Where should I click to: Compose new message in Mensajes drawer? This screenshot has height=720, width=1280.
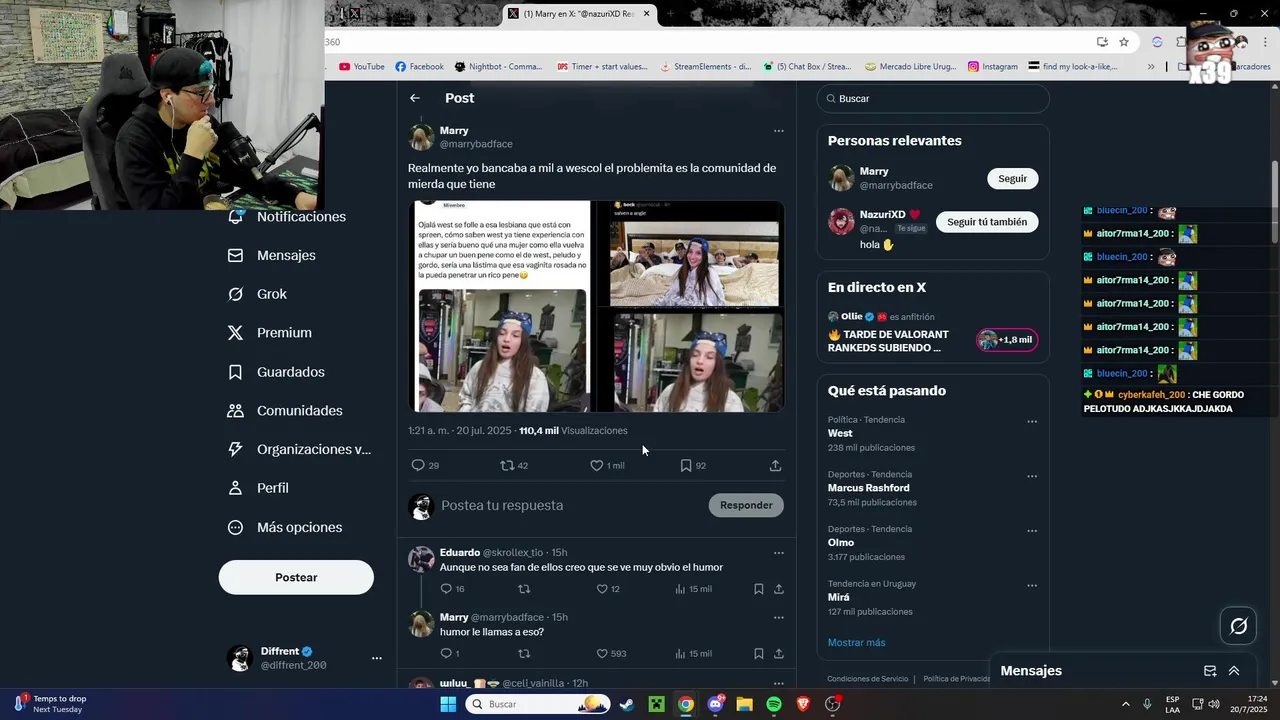pyautogui.click(x=1209, y=671)
